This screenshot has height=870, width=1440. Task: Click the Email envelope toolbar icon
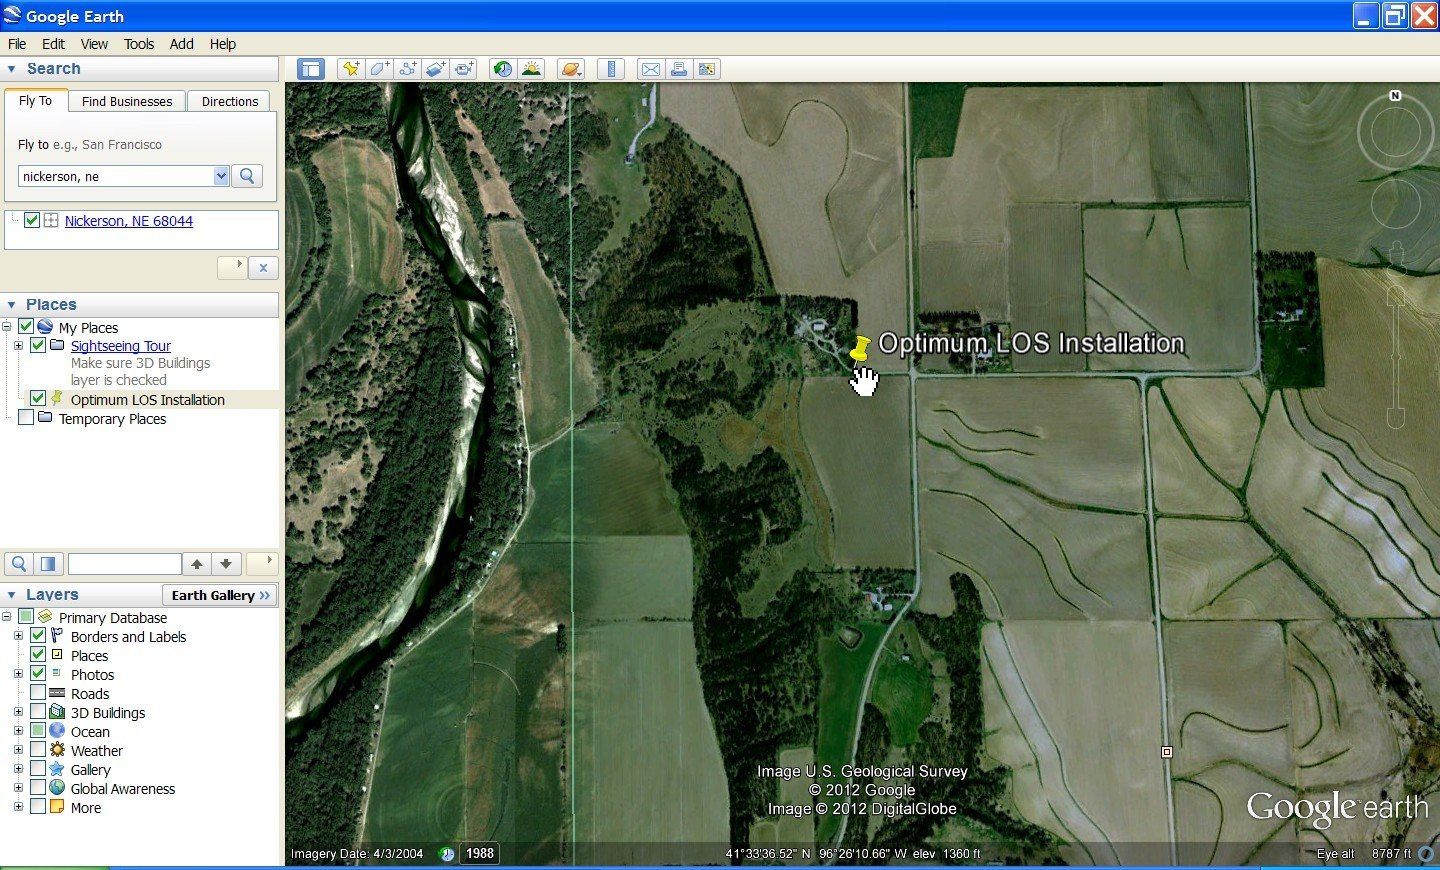click(650, 69)
